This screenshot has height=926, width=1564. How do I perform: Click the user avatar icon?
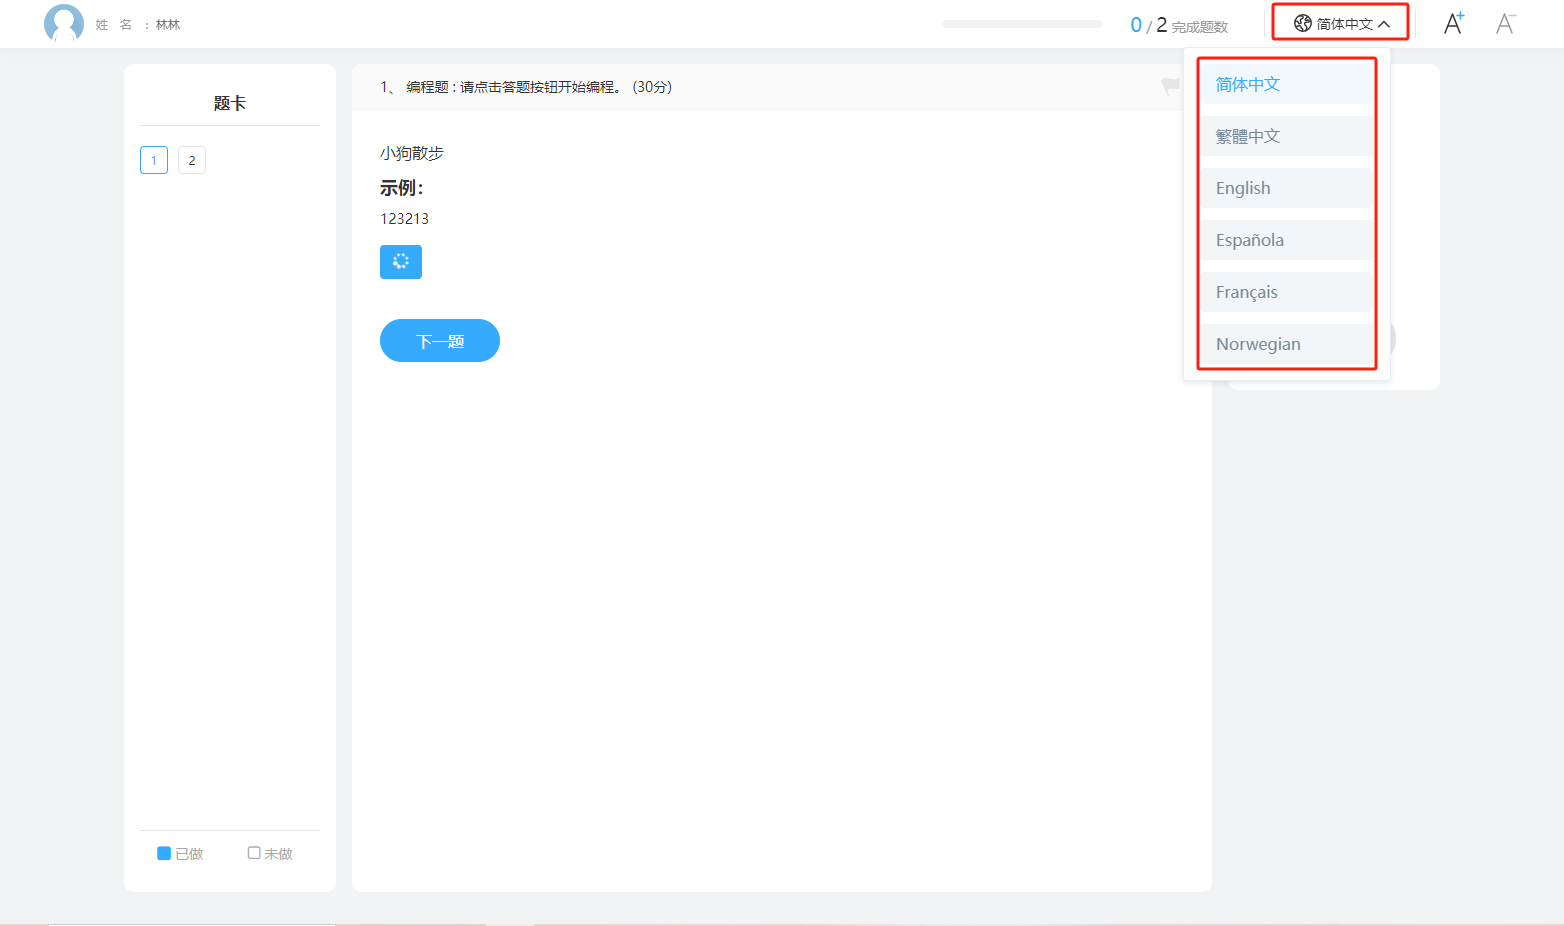click(x=64, y=24)
